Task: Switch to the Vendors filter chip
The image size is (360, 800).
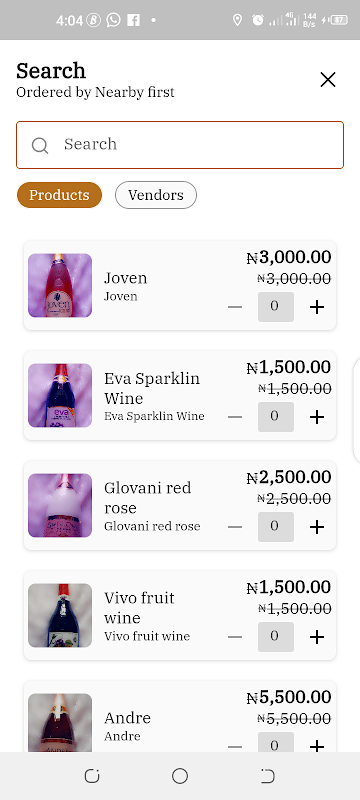Action: point(156,195)
